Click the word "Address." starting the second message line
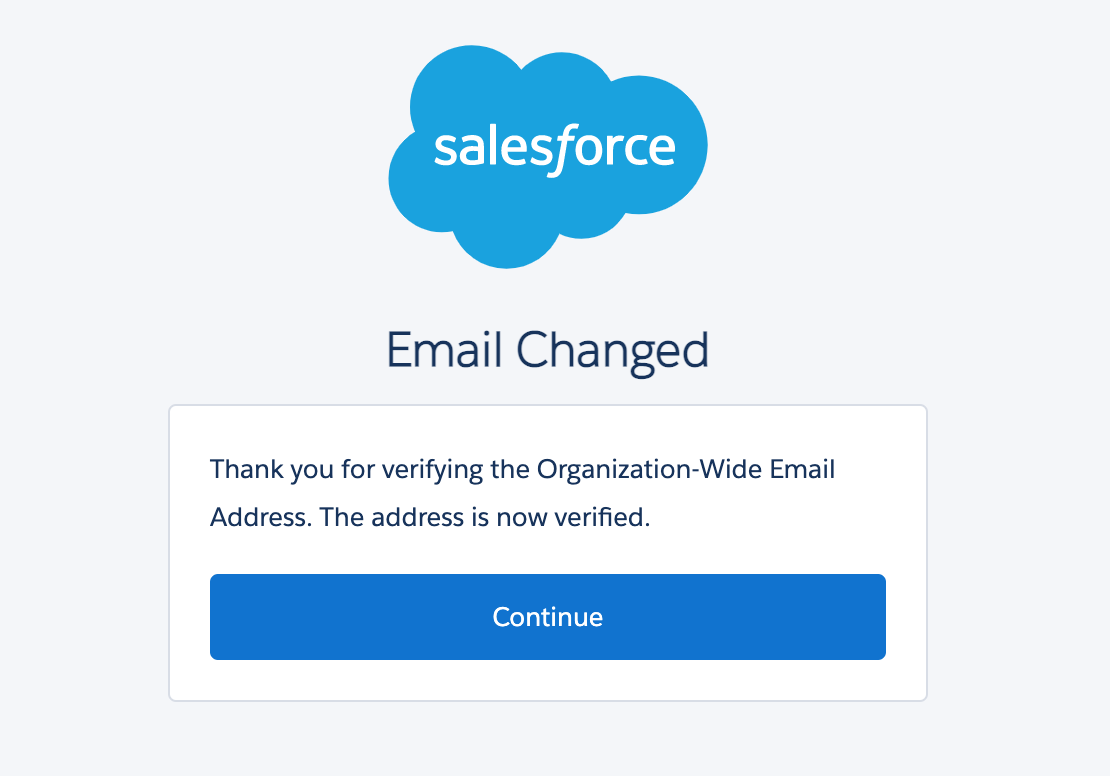 point(258,519)
